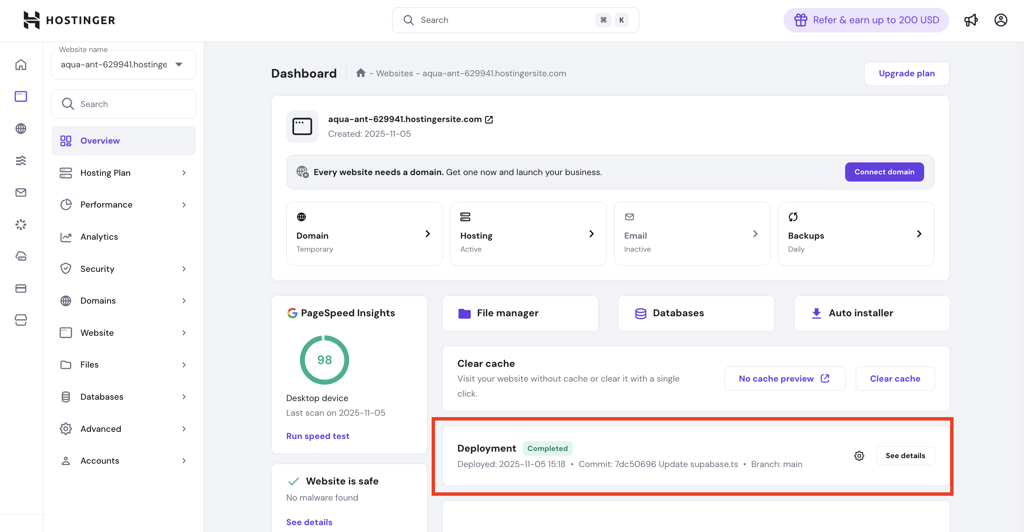Open the globe domains icon in left rail
1024x532 pixels.
[x=21, y=129]
